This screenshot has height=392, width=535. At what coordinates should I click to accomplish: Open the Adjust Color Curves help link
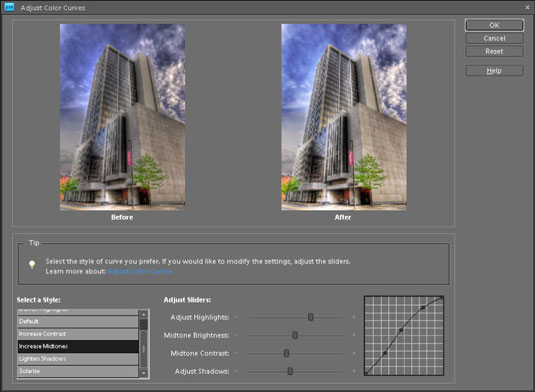click(140, 271)
